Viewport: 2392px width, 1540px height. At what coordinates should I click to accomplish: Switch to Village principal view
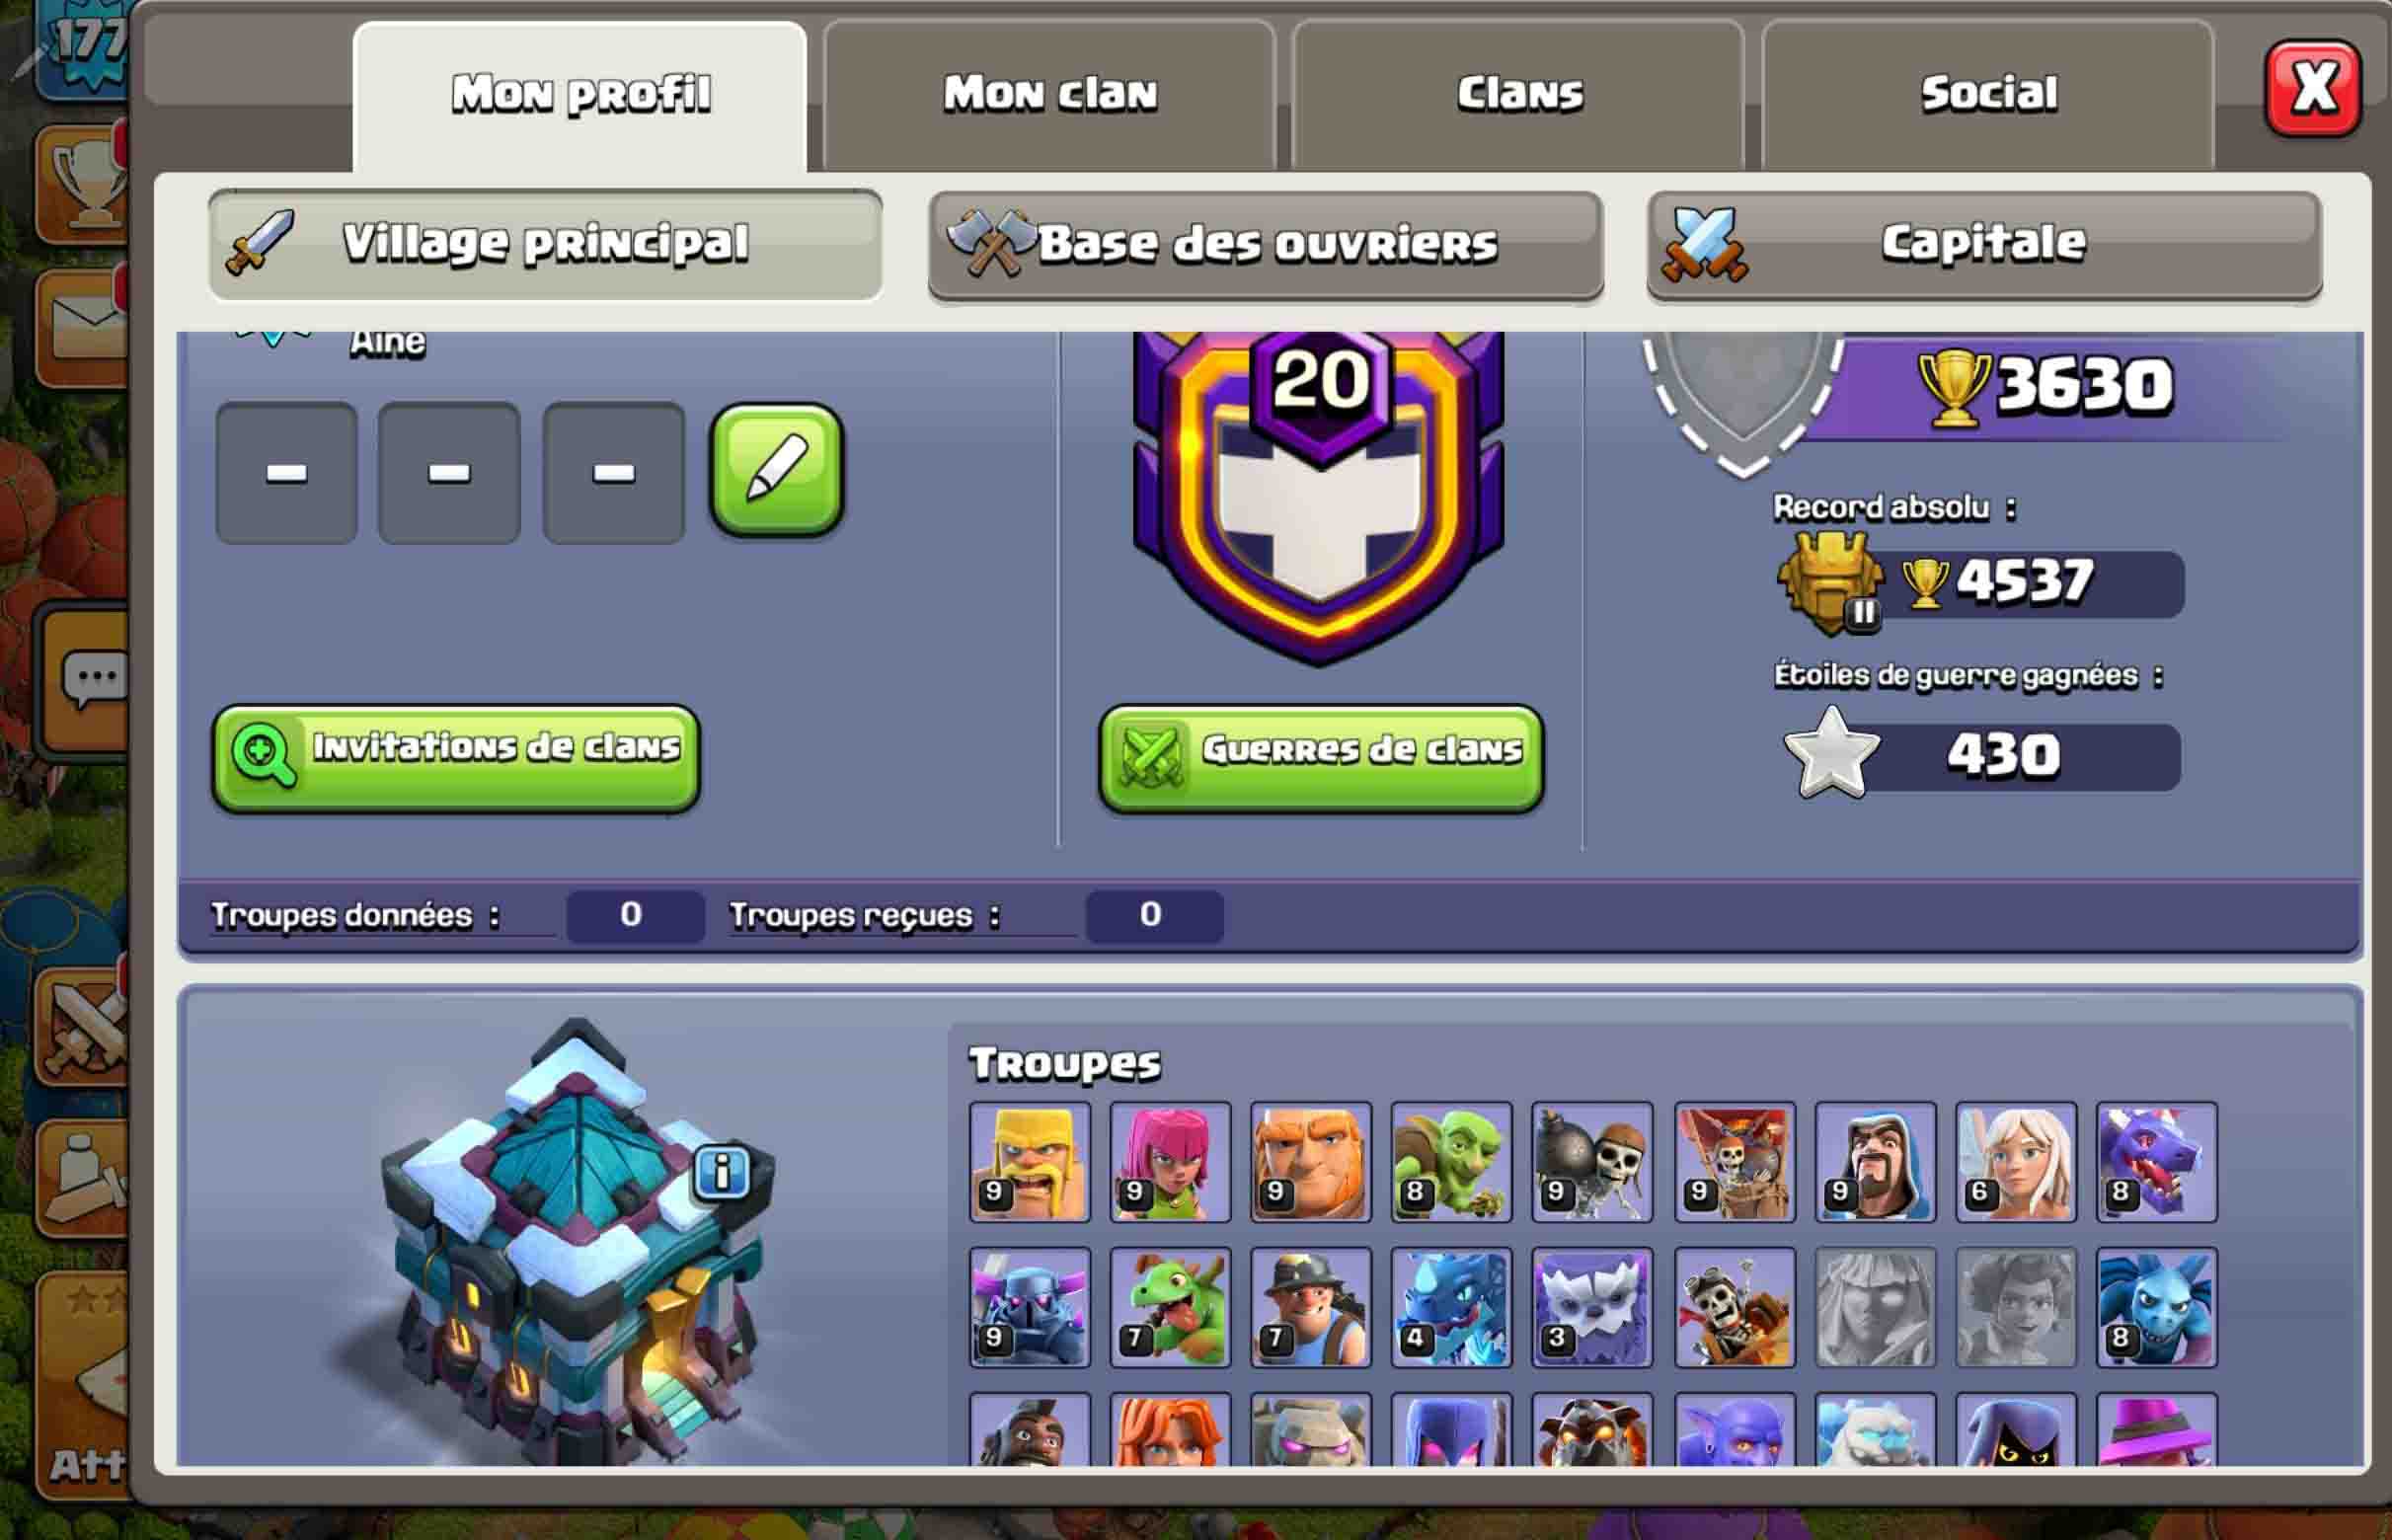545,243
